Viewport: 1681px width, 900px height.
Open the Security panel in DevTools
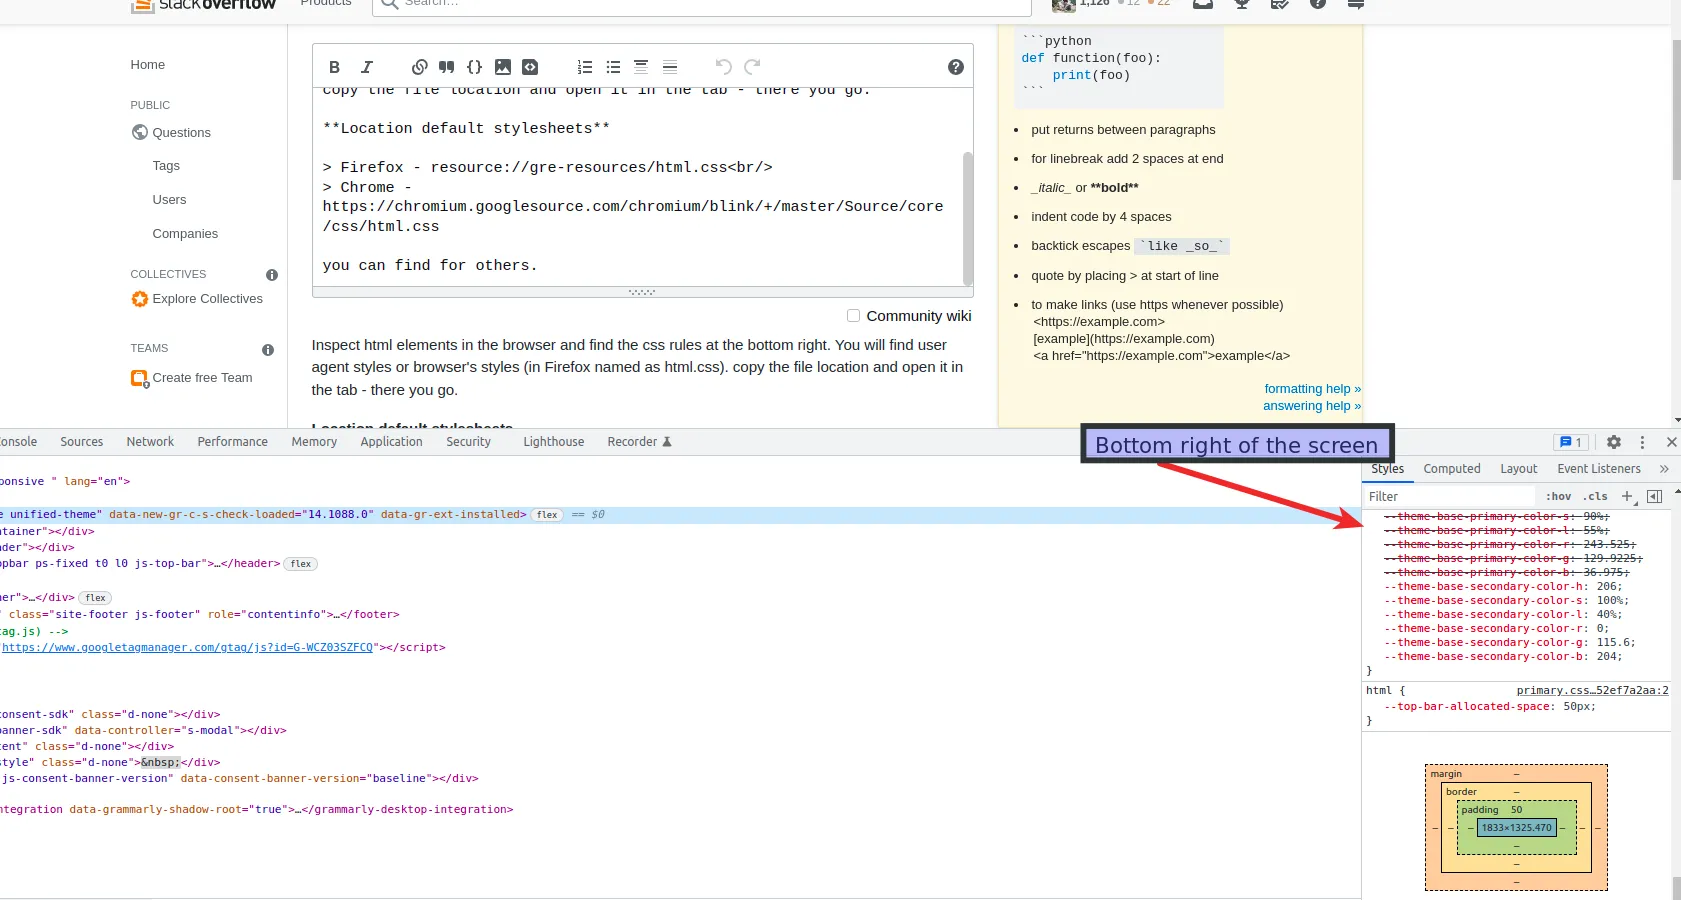pyautogui.click(x=469, y=442)
